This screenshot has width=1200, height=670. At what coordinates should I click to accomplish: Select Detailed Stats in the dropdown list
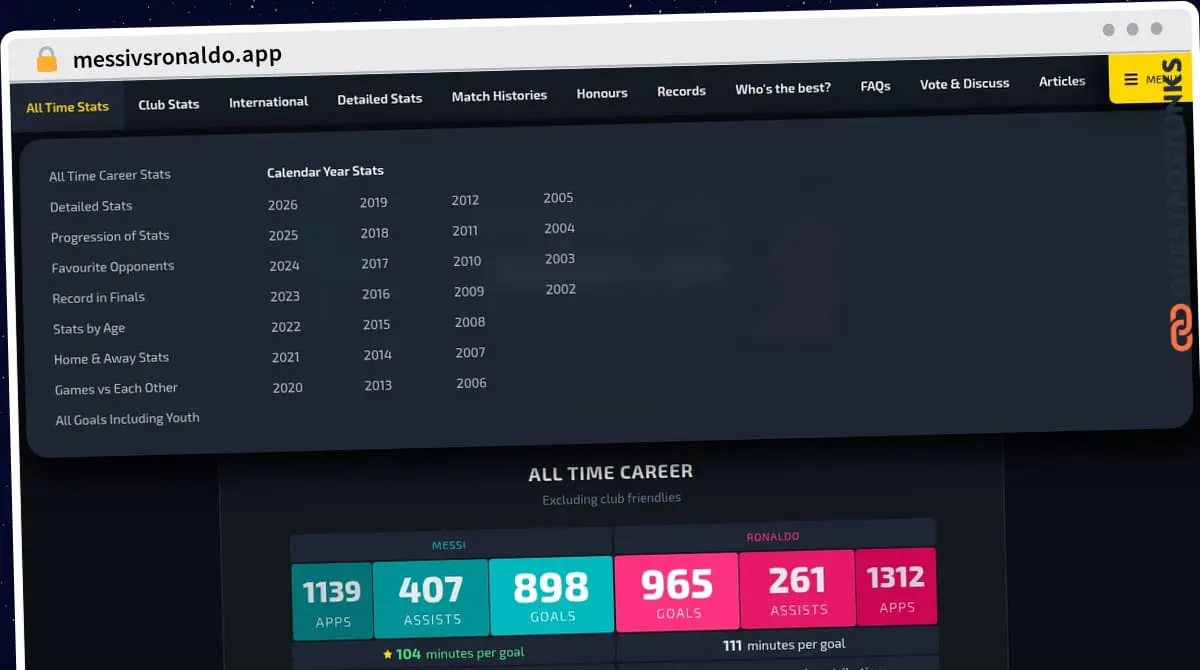tap(91, 206)
